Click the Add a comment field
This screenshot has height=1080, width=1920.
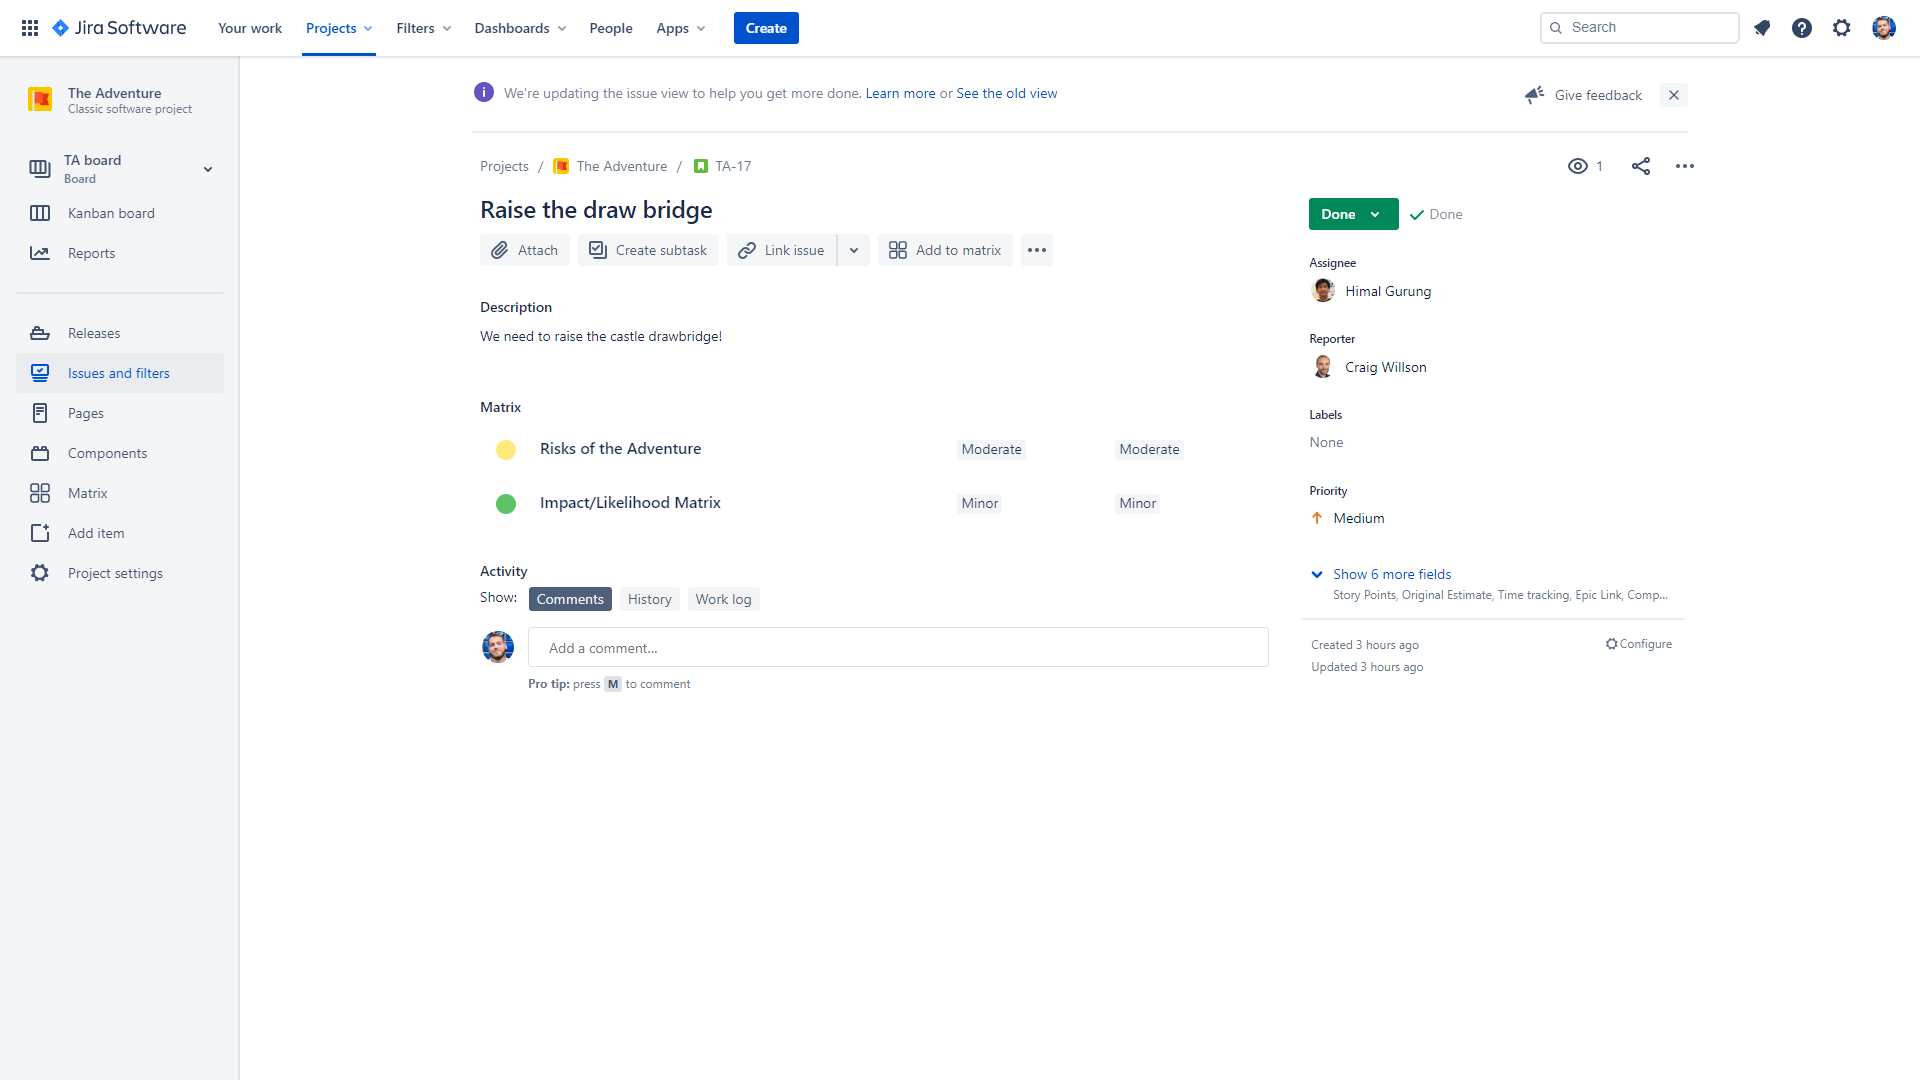tap(898, 648)
